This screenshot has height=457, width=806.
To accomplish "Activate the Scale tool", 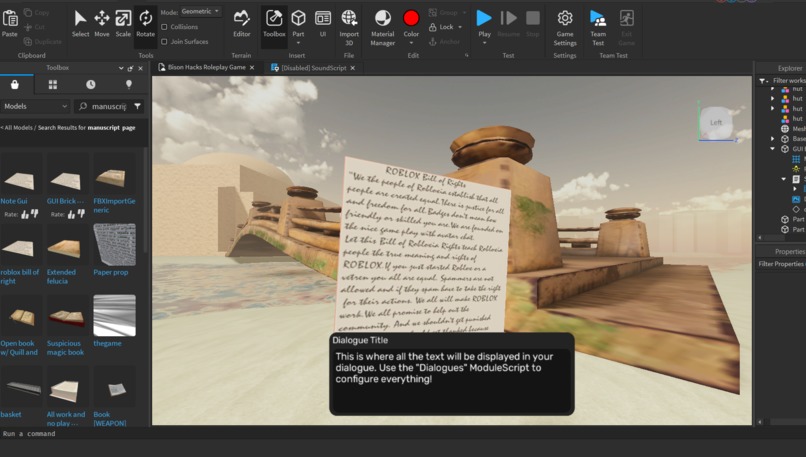I will tap(123, 24).
